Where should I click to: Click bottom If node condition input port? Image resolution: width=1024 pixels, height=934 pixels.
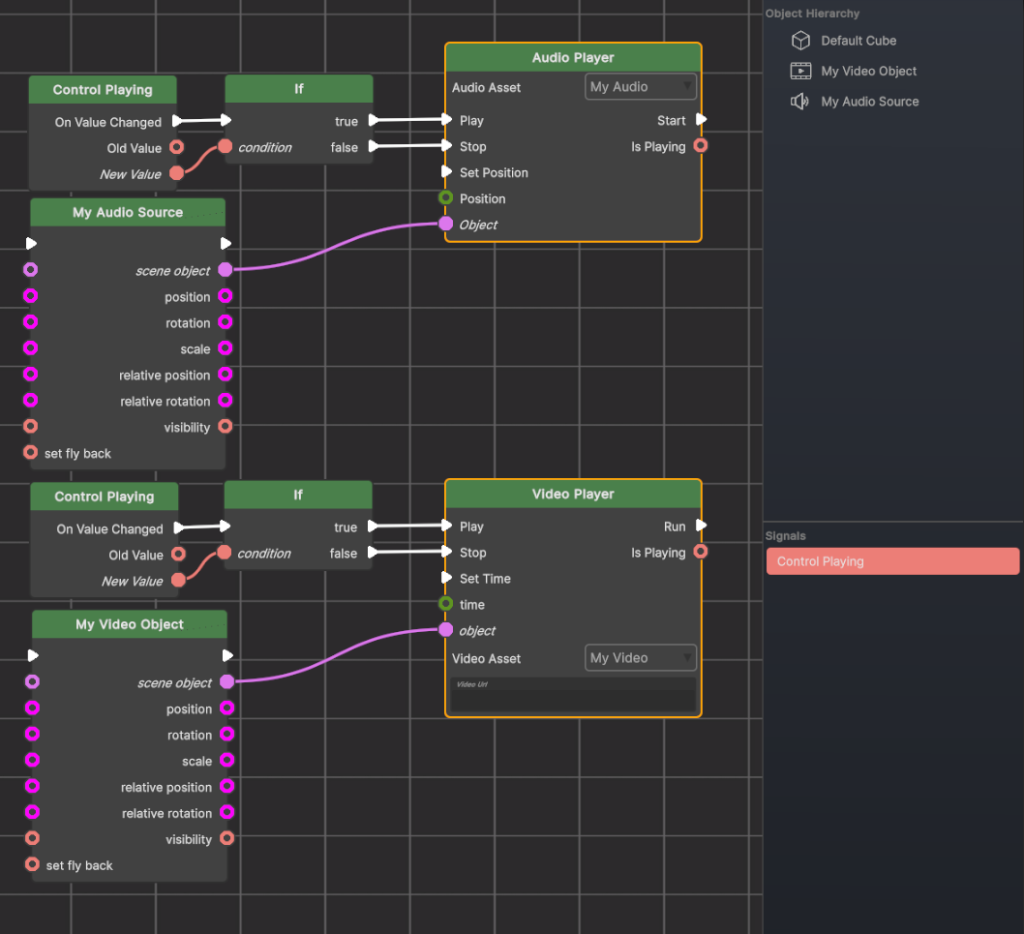(x=225, y=553)
